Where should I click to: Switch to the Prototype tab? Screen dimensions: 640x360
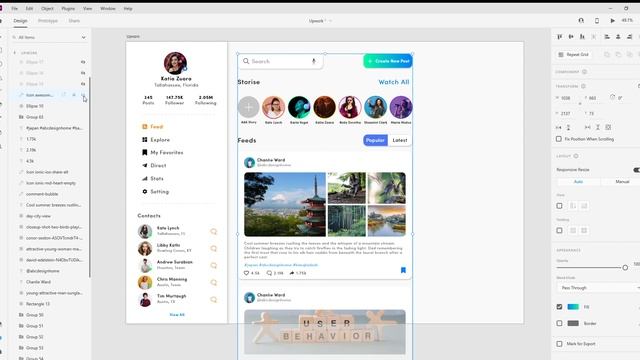coord(48,21)
